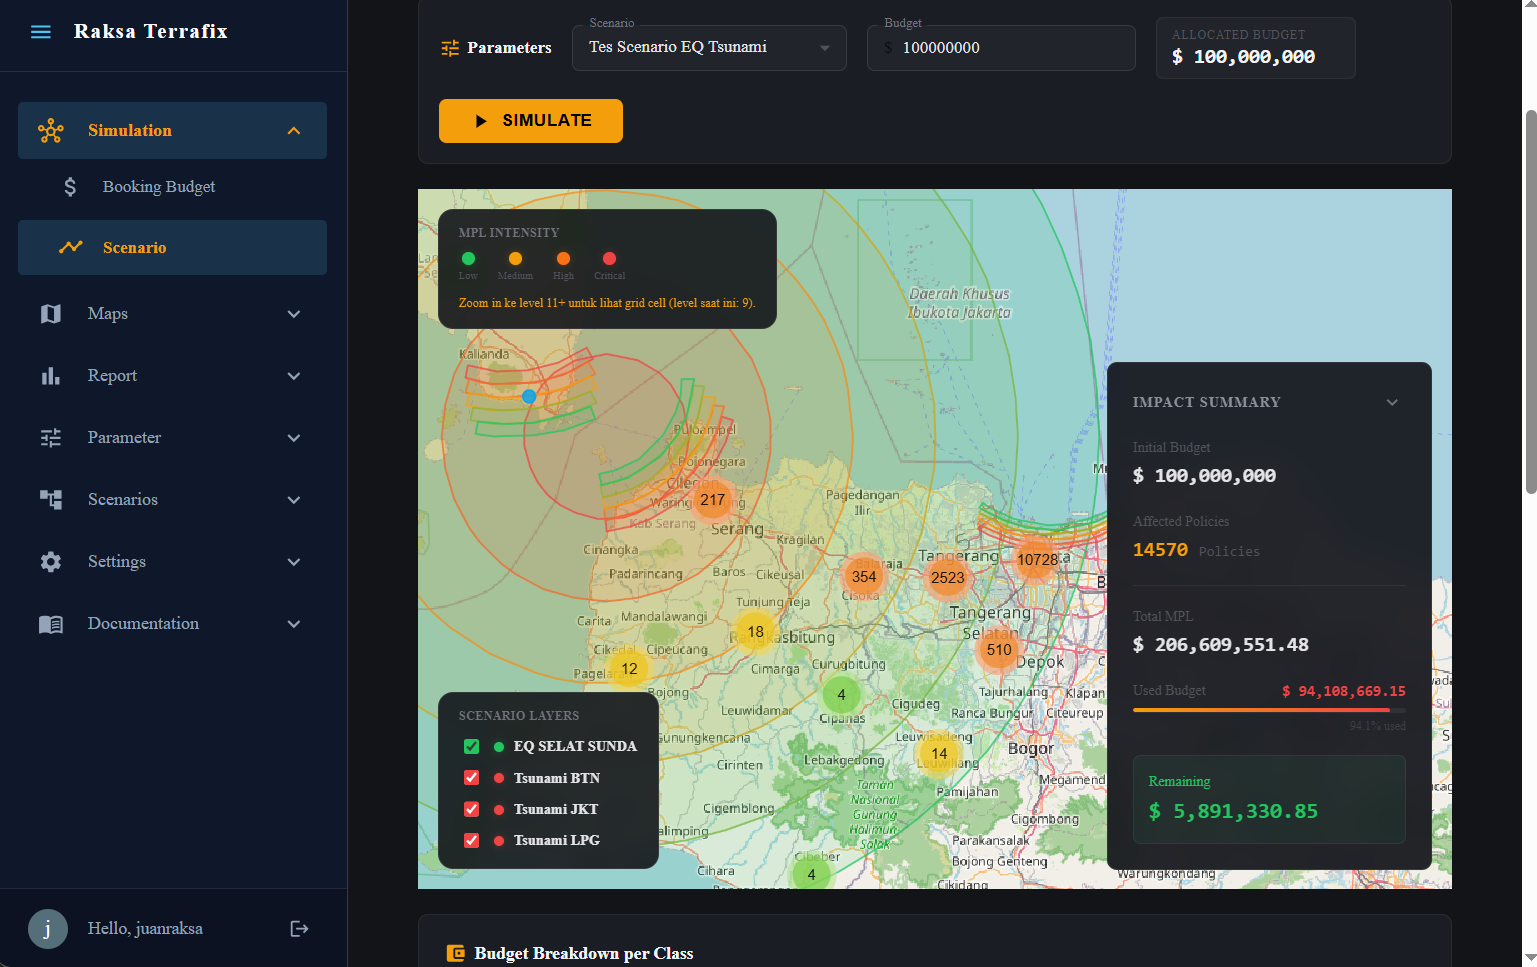Image resolution: width=1537 pixels, height=967 pixels.
Task: Open the 217 policy cluster marker
Action: (712, 500)
